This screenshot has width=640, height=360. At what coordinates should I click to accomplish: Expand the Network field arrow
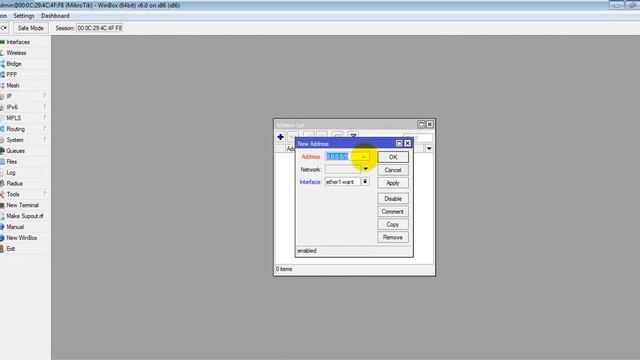click(x=365, y=169)
